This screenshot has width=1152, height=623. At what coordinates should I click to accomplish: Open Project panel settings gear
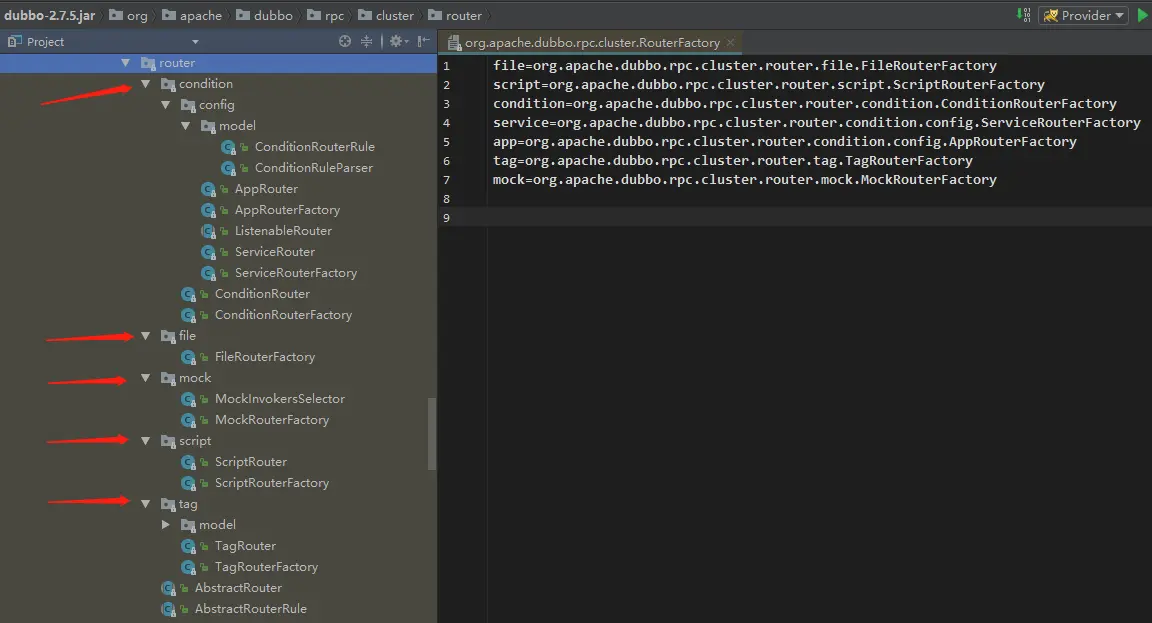[397, 41]
